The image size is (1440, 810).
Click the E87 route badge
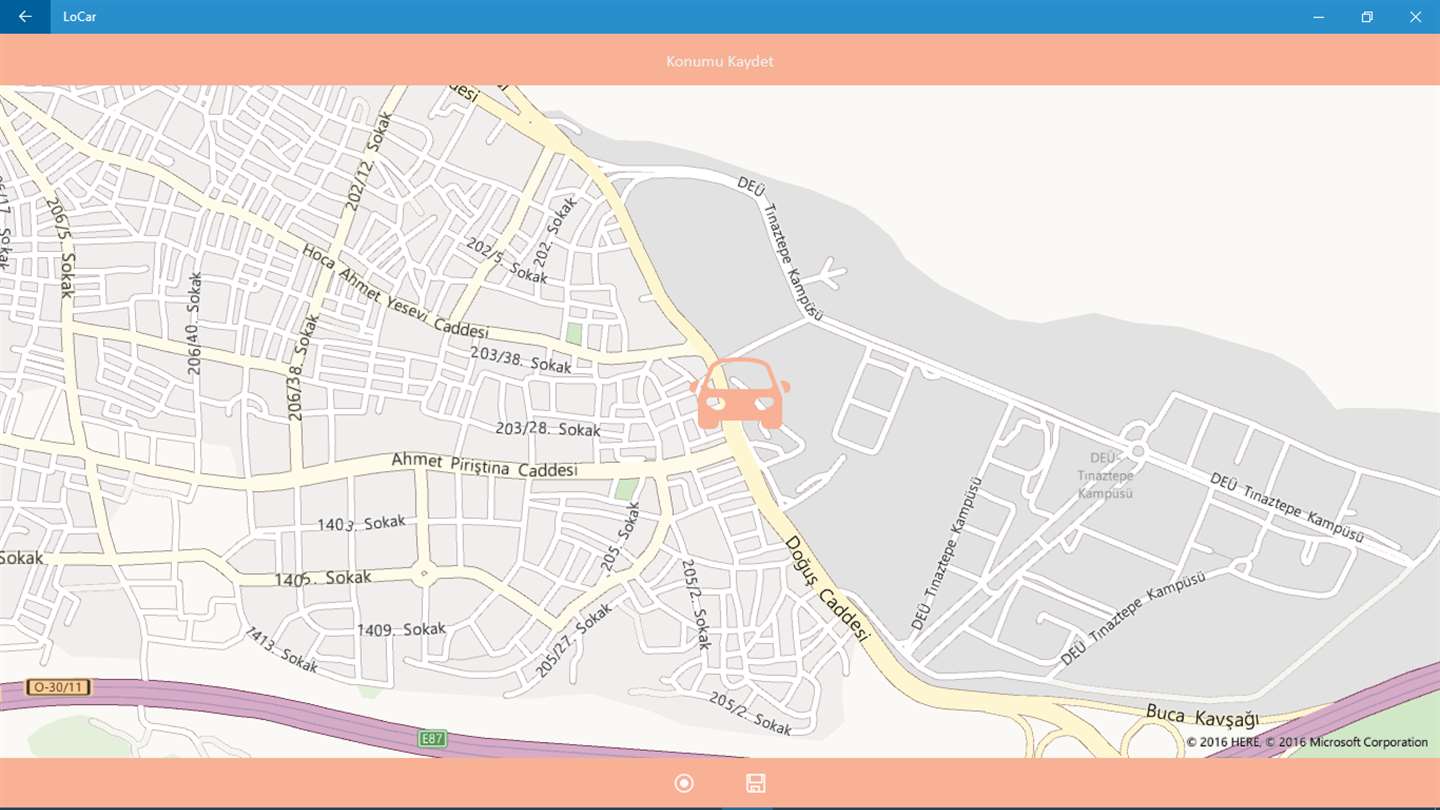click(x=432, y=739)
